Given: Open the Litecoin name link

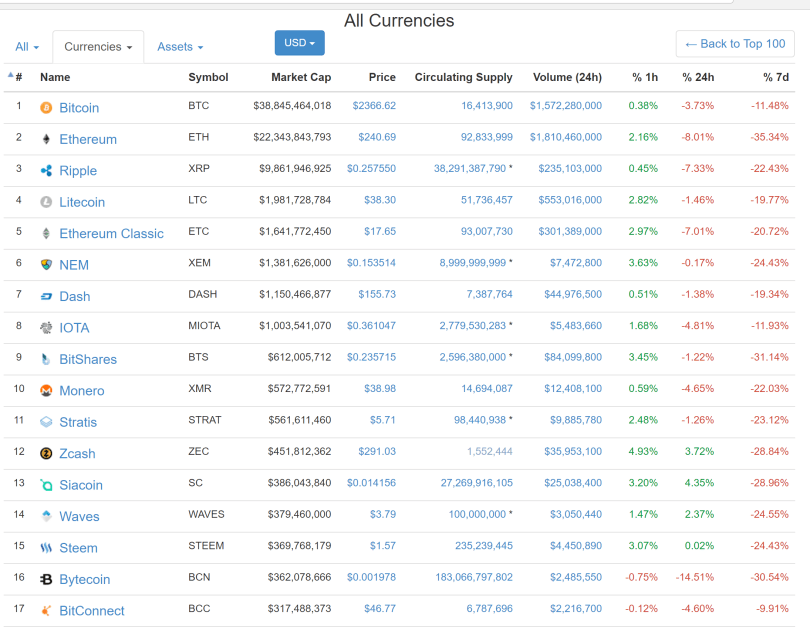Looking at the screenshot, I should coord(82,203).
